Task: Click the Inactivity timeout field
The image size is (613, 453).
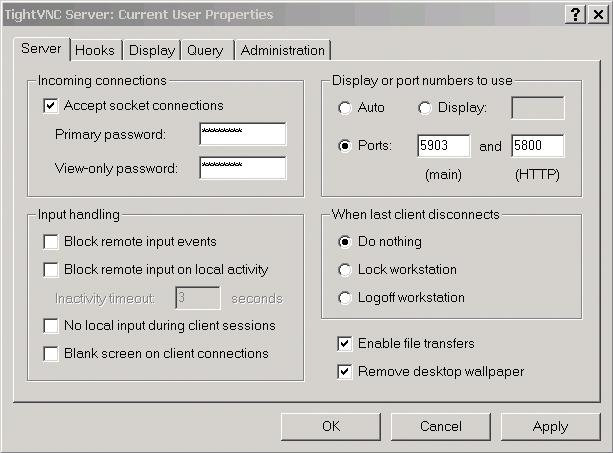Action: pyautogui.click(x=198, y=298)
